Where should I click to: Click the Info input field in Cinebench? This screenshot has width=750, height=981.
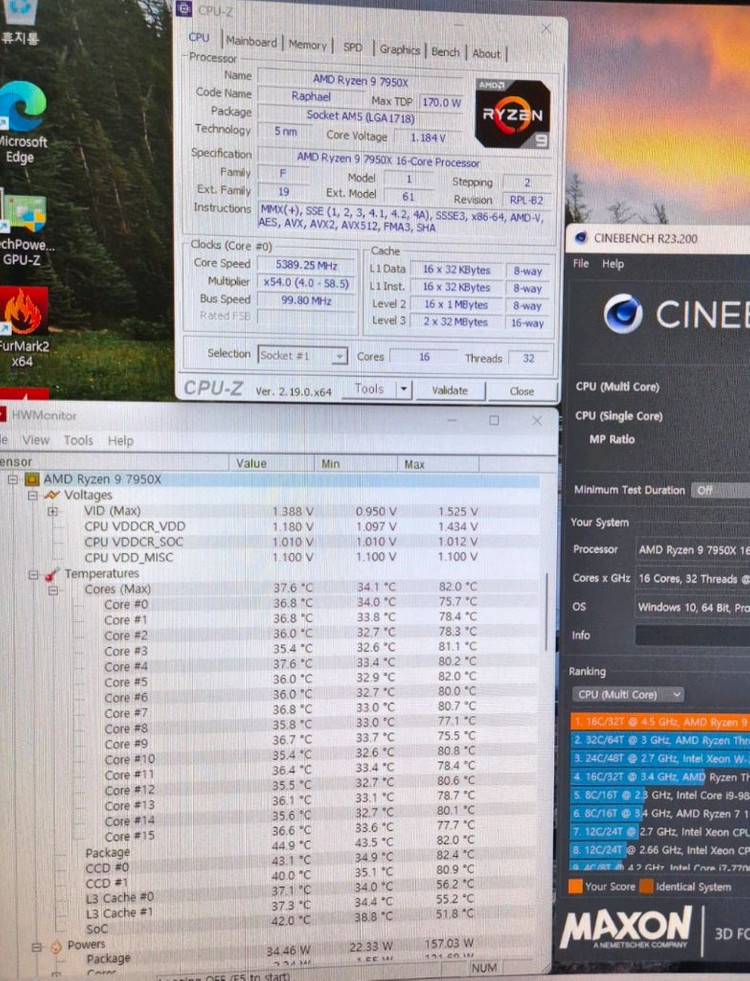tap(692, 635)
